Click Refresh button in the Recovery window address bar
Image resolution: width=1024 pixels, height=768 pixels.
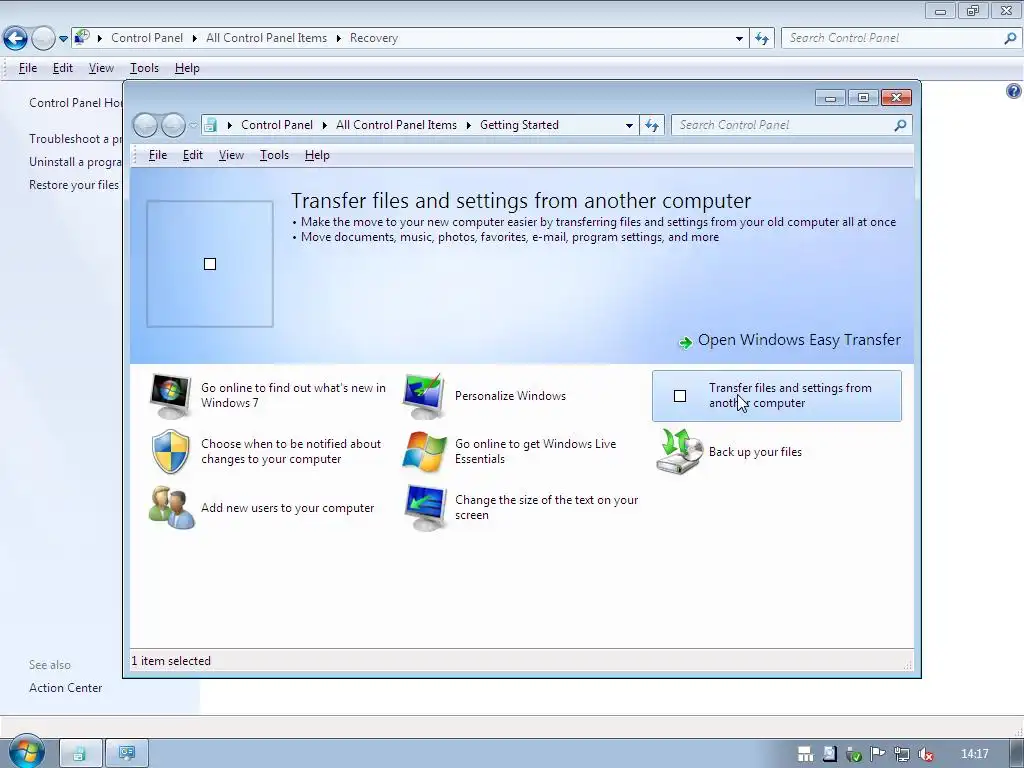pyautogui.click(x=761, y=39)
